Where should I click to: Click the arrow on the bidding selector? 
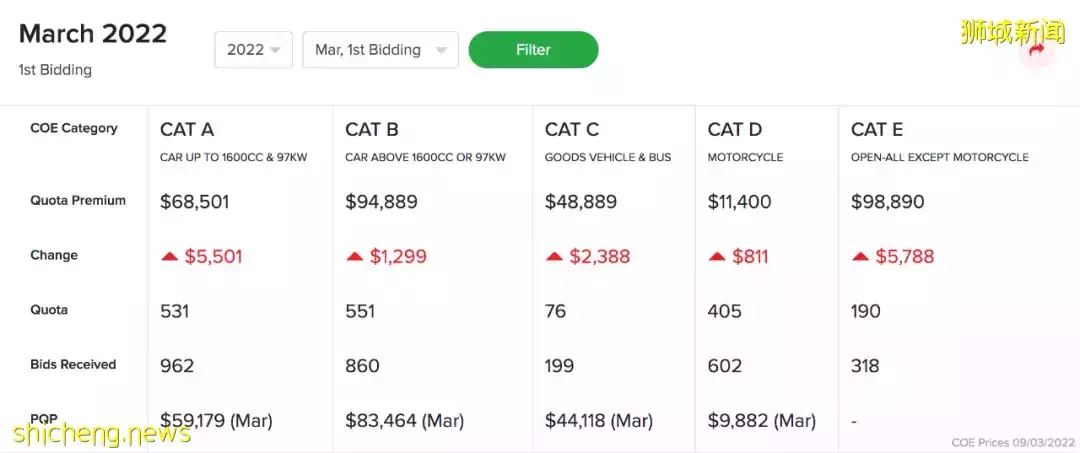coord(442,50)
